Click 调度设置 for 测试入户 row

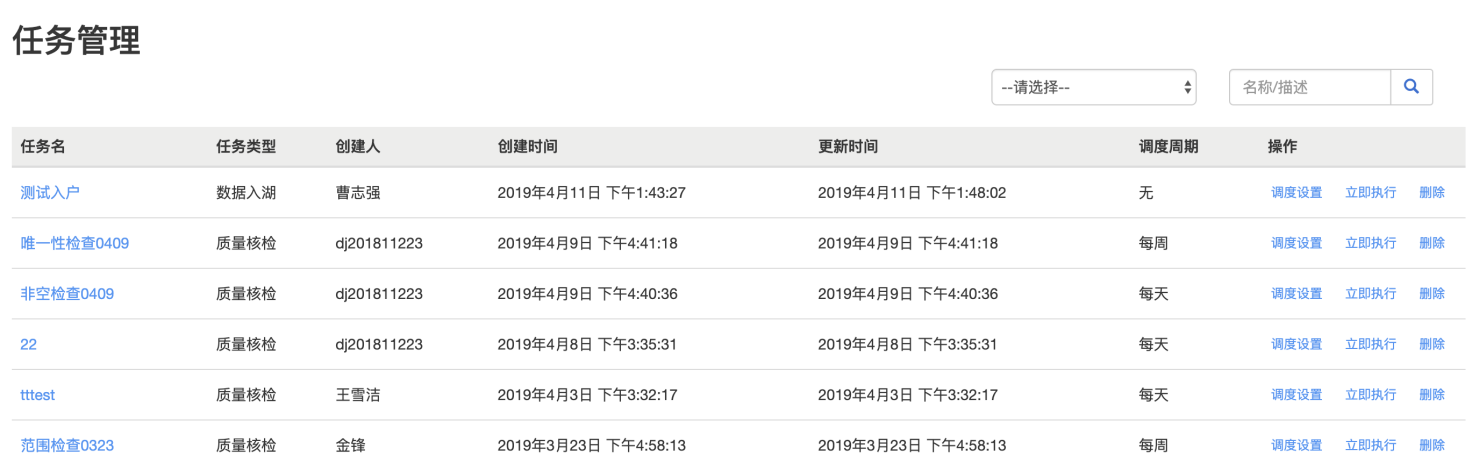point(1297,193)
